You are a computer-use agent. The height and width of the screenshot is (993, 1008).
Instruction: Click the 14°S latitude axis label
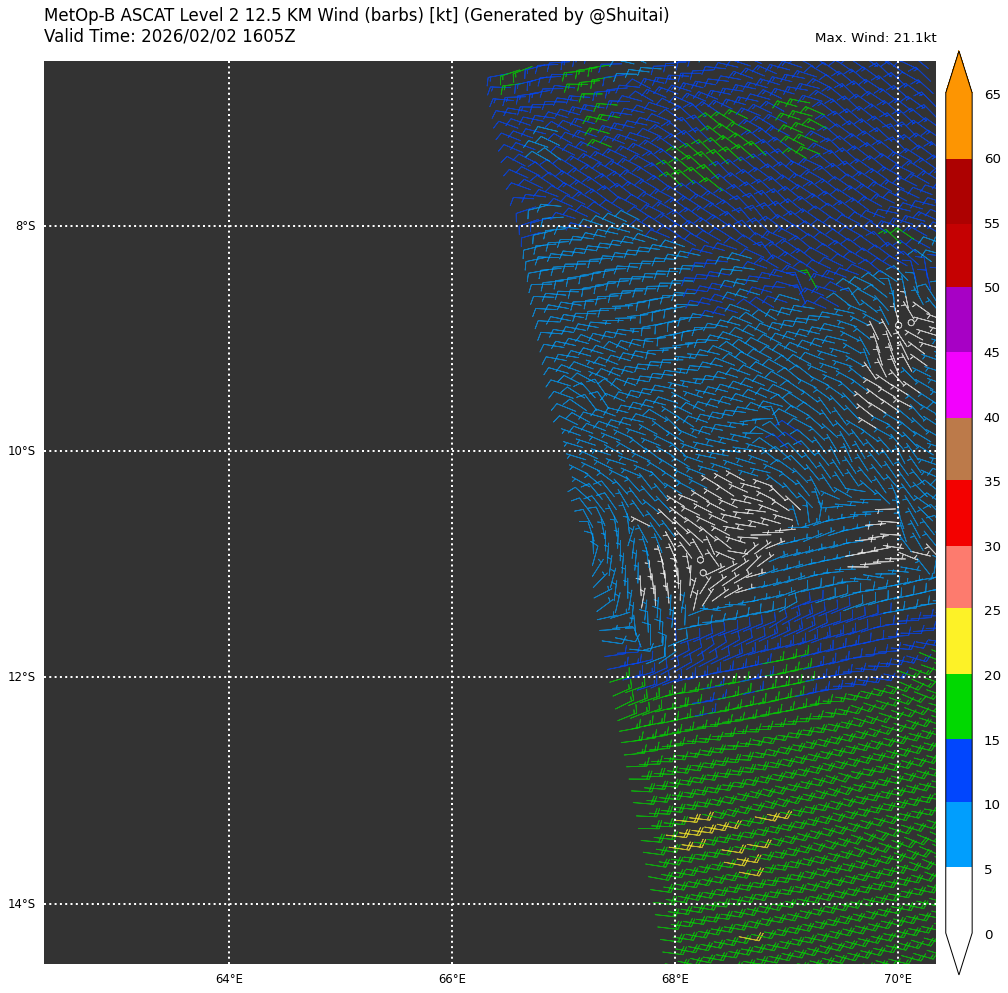[22, 904]
